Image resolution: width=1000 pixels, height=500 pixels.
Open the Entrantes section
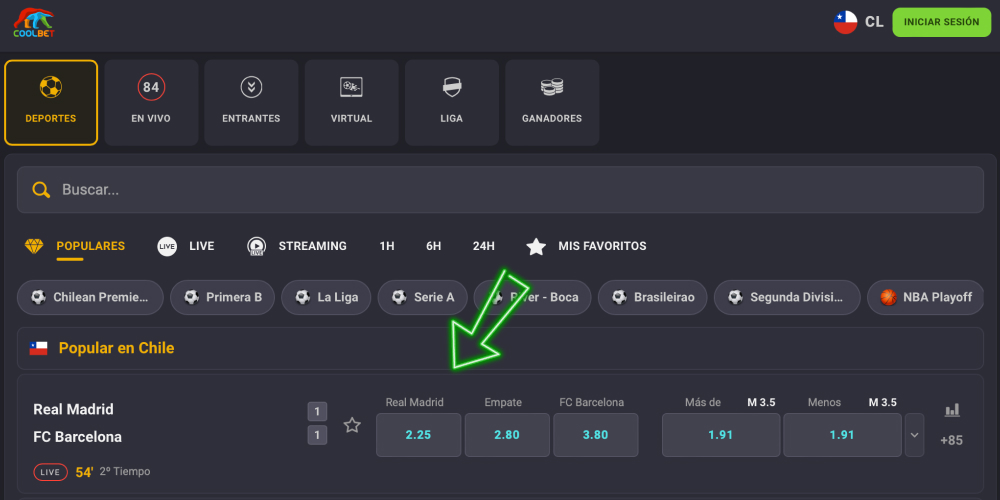coord(251,103)
